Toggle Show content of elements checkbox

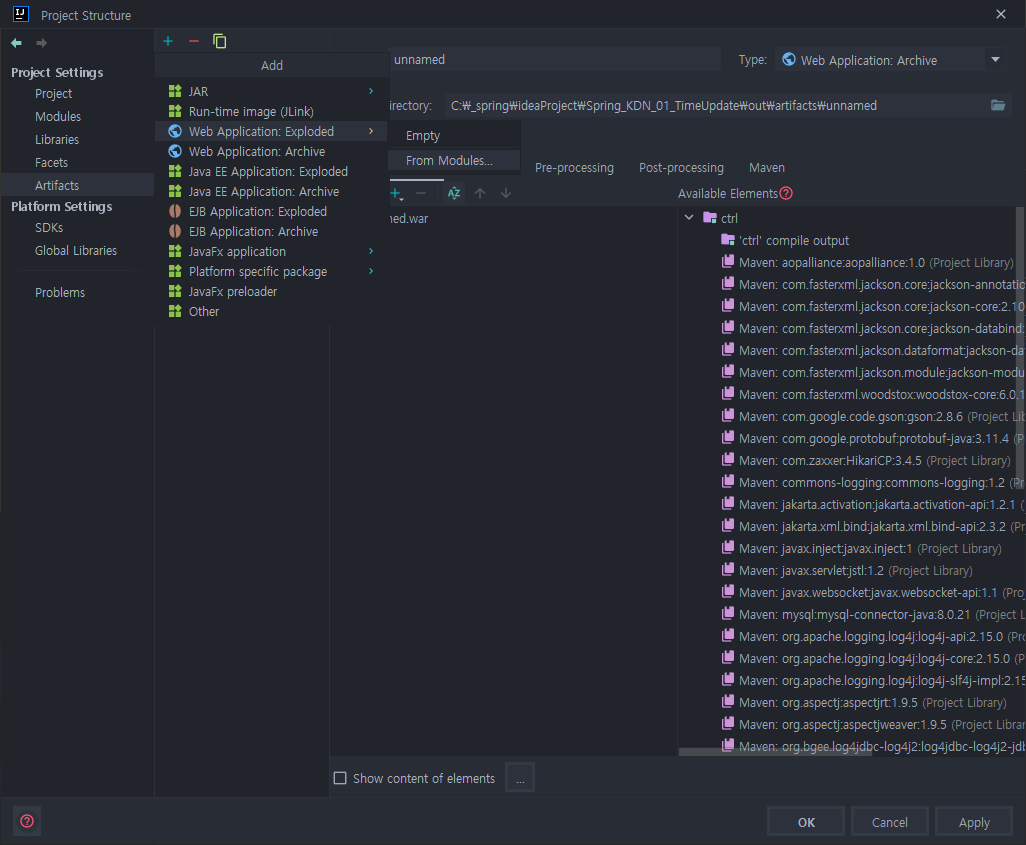tap(340, 778)
